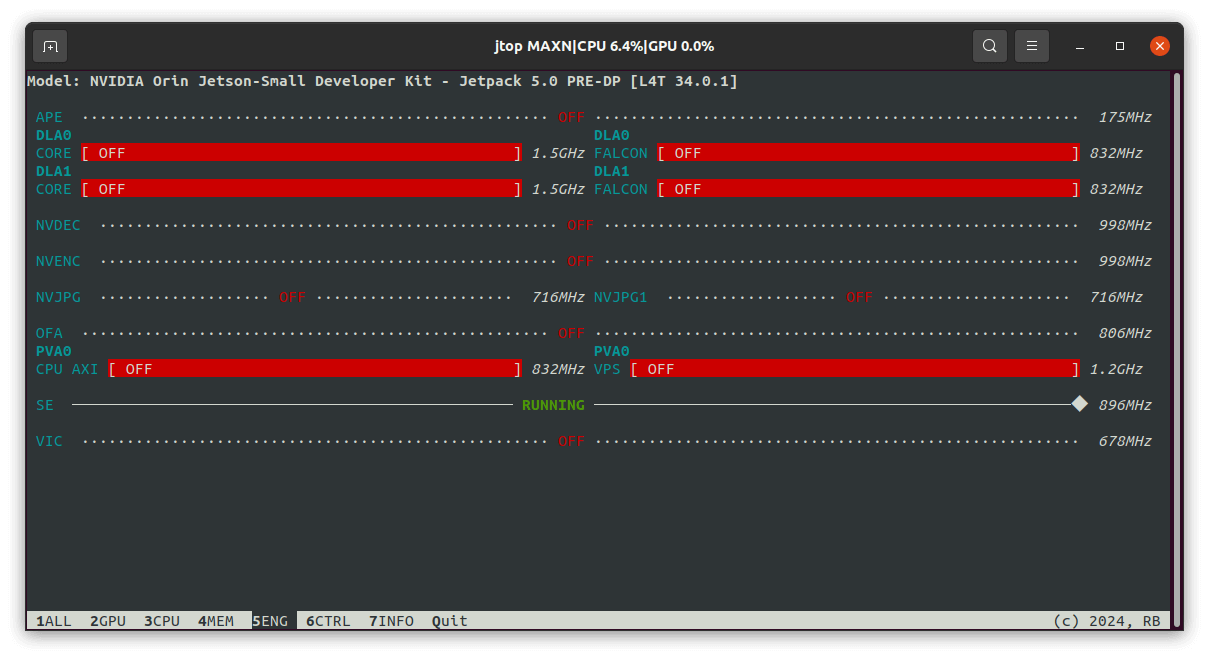Click the NVJPG1 OFF status
This screenshot has width=1209, height=659.
click(860, 297)
